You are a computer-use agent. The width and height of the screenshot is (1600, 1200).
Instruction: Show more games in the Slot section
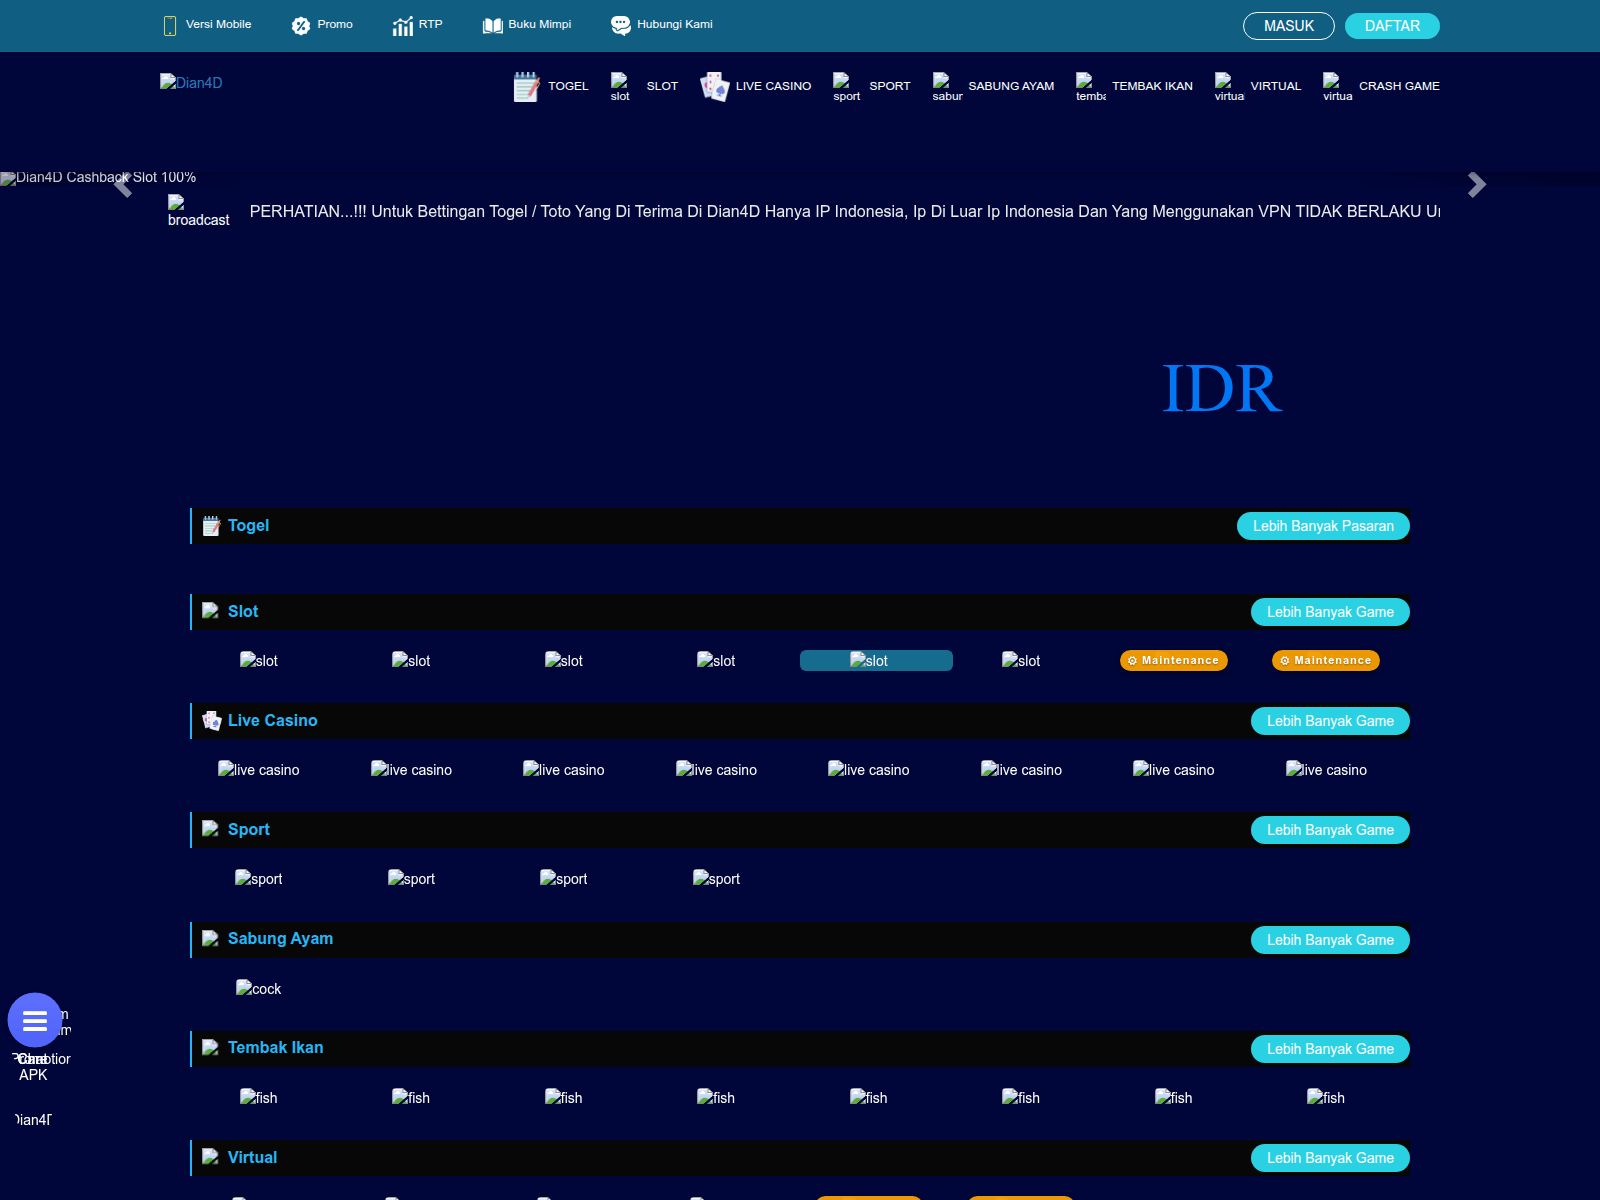coord(1330,612)
